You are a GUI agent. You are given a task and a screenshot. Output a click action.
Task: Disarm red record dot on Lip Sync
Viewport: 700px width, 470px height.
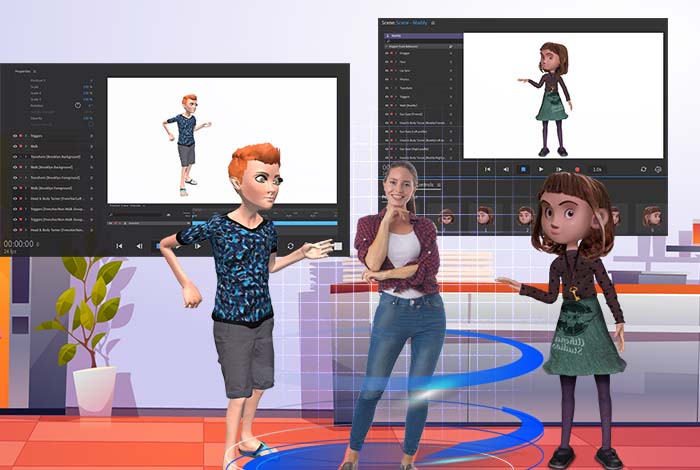392,71
